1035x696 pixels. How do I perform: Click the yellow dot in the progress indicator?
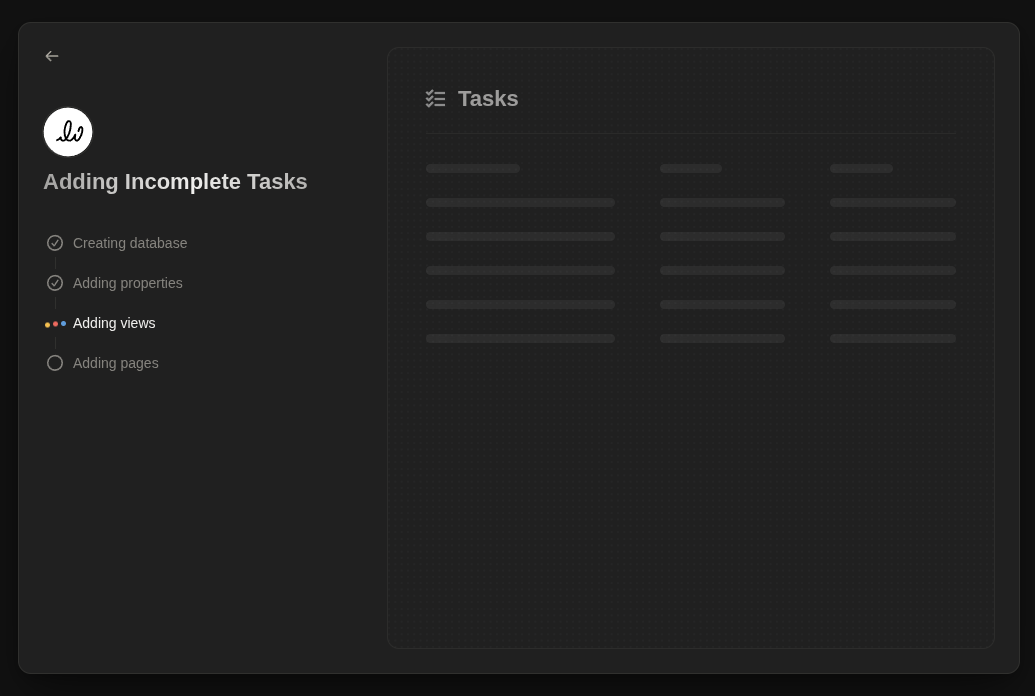tap(48, 323)
